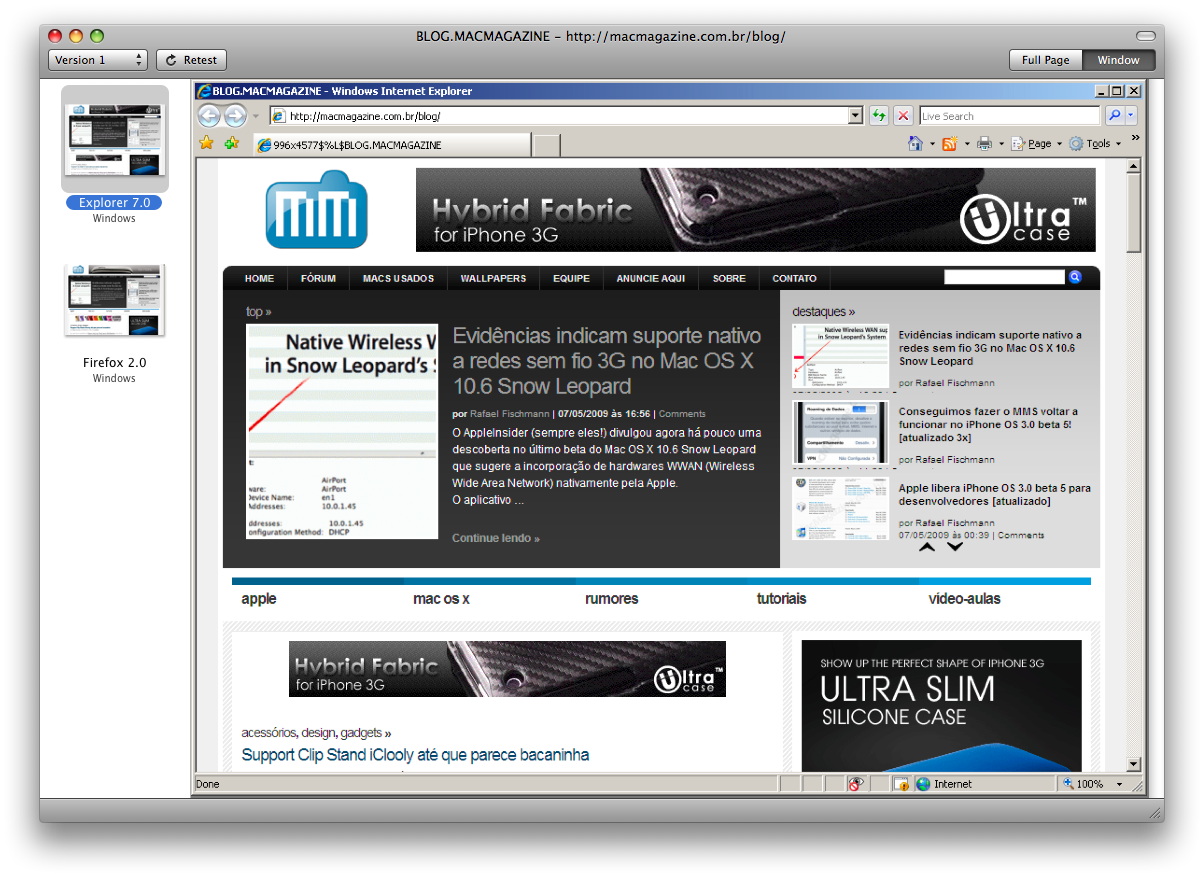1204x877 pixels.
Task: Click the Add to Favorites icon
Action: point(232,143)
